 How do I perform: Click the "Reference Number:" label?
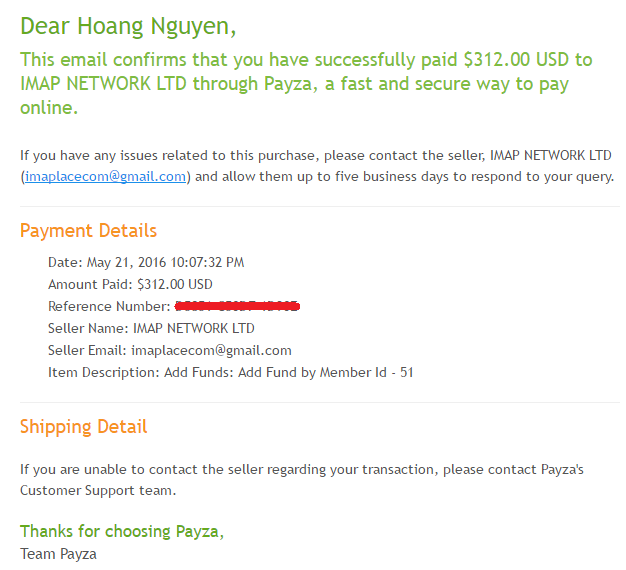coord(109,306)
